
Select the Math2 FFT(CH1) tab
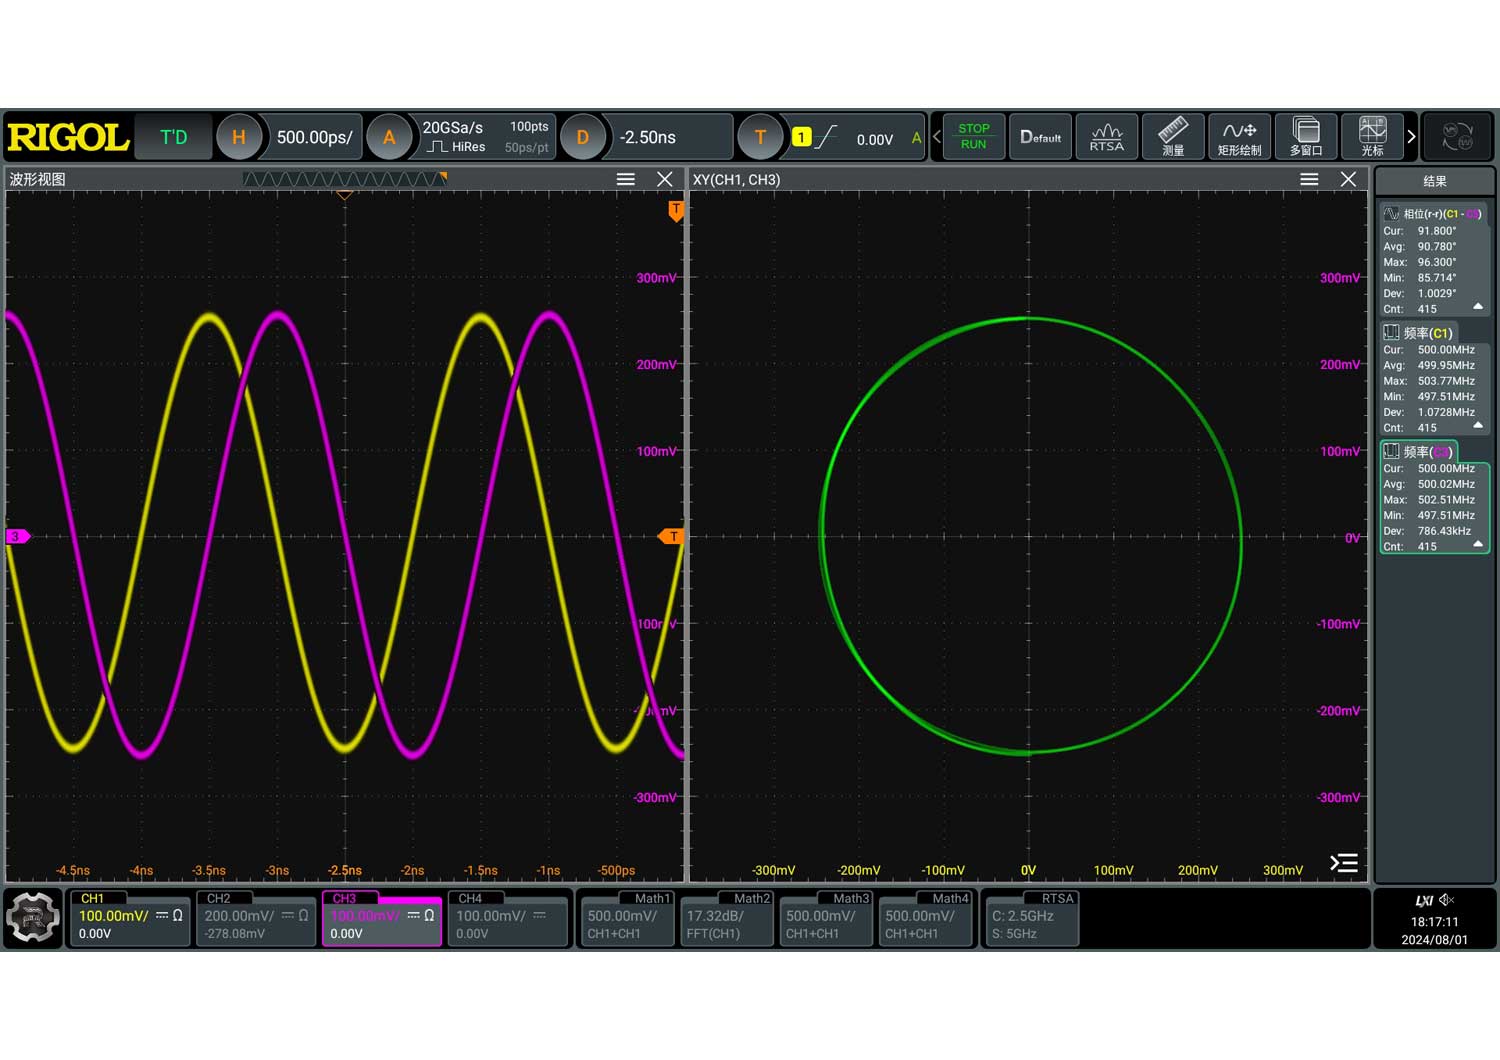[727, 917]
